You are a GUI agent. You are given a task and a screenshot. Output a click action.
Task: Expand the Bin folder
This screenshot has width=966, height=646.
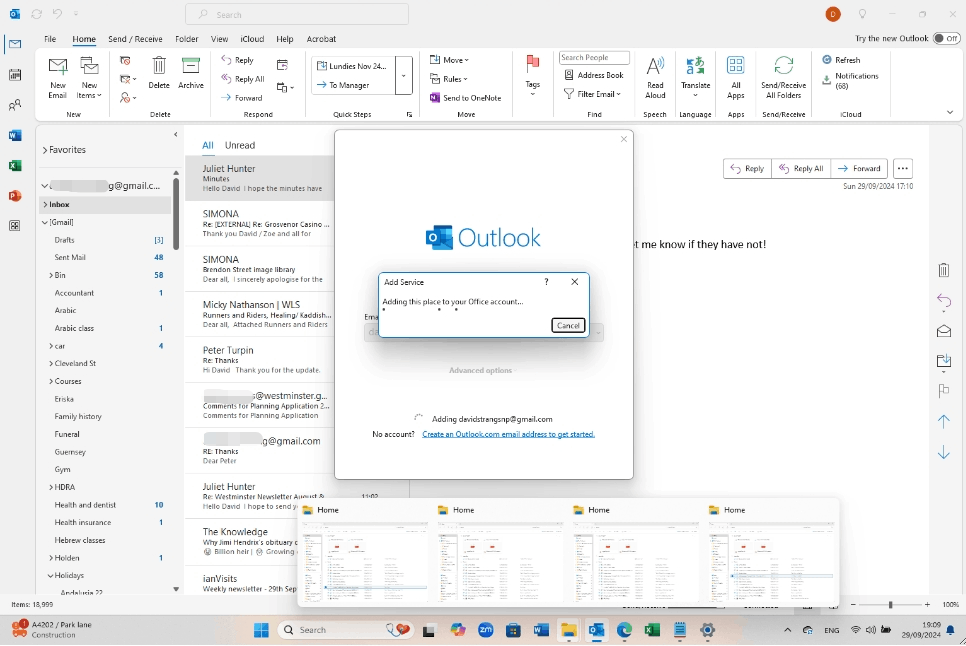tap(51, 275)
